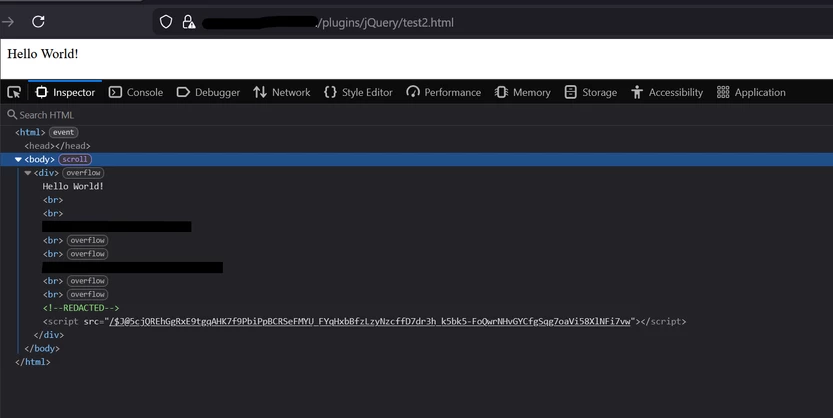
Task: Open the Storage tab
Action: [x=591, y=92]
